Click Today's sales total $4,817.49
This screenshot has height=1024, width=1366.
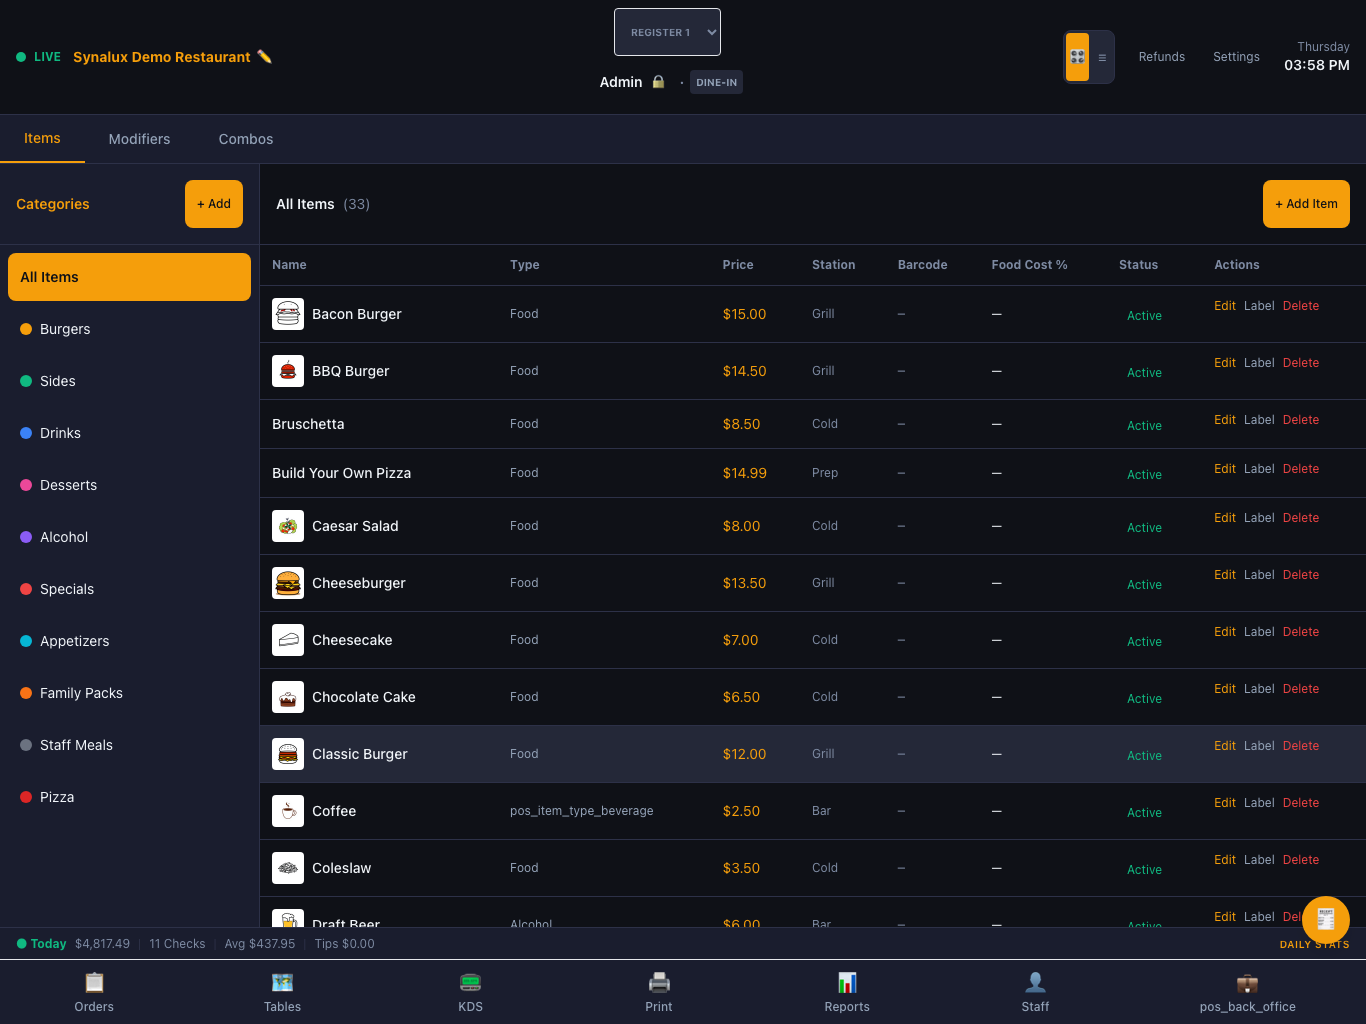click(102, 944)
